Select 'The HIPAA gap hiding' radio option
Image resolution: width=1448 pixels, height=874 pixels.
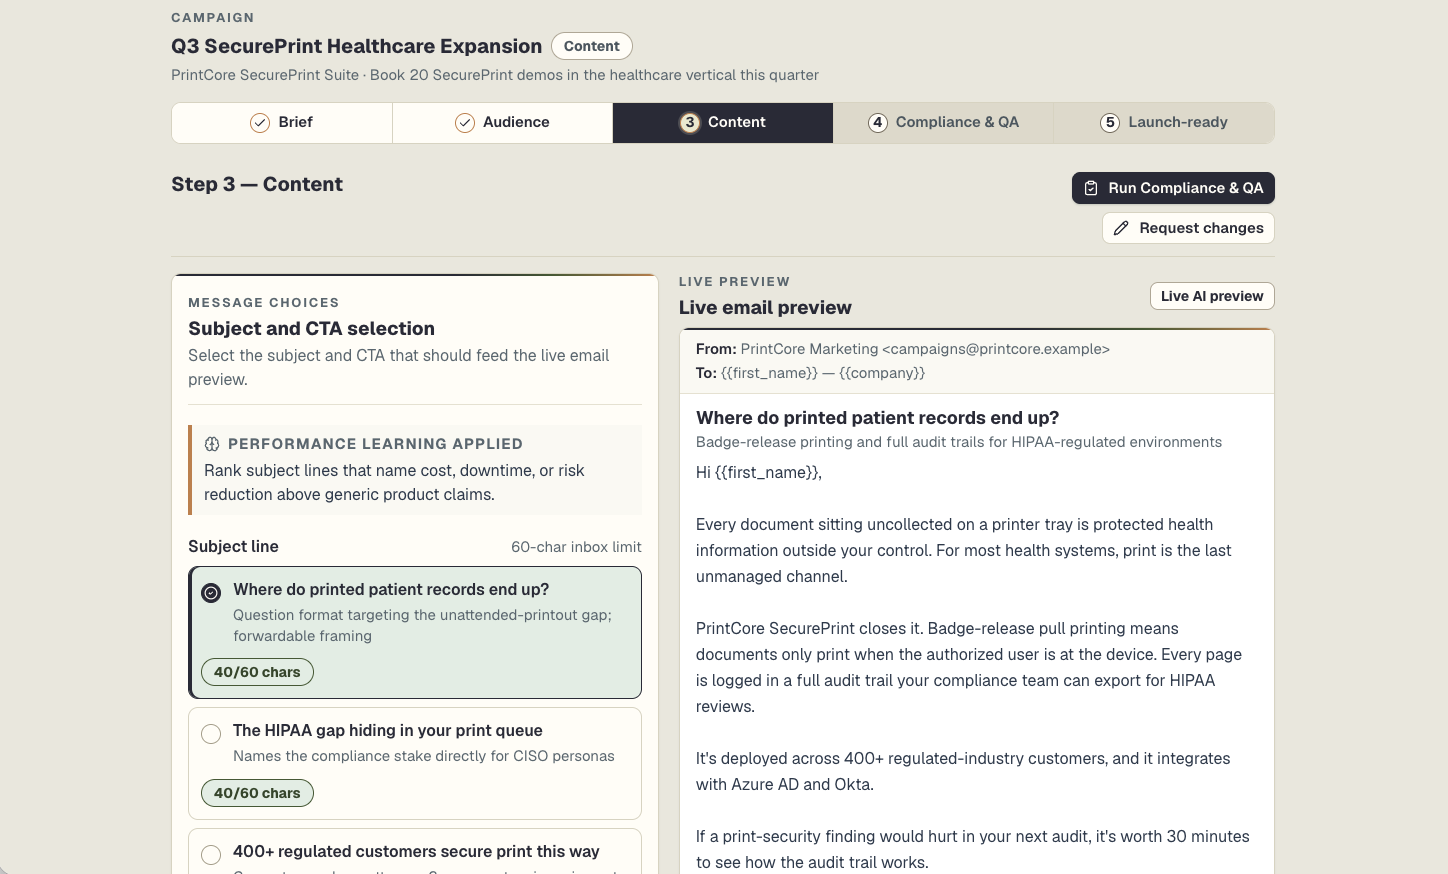[x=211, y=734]
